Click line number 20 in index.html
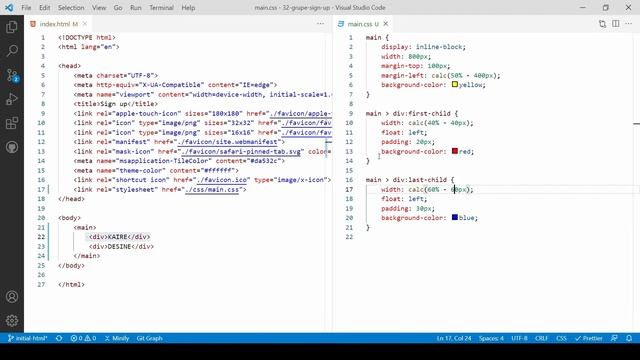The width and height of the screenshot is (640, 360). (41, 218)
